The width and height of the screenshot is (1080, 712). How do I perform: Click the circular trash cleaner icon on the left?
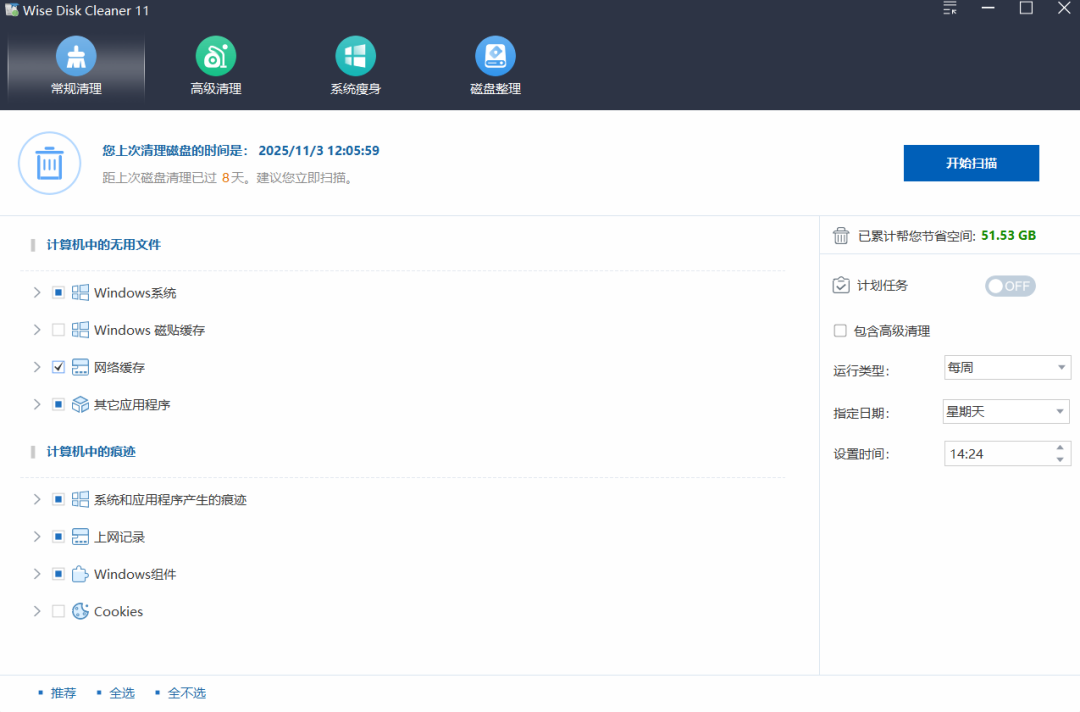tap(49, 163)
